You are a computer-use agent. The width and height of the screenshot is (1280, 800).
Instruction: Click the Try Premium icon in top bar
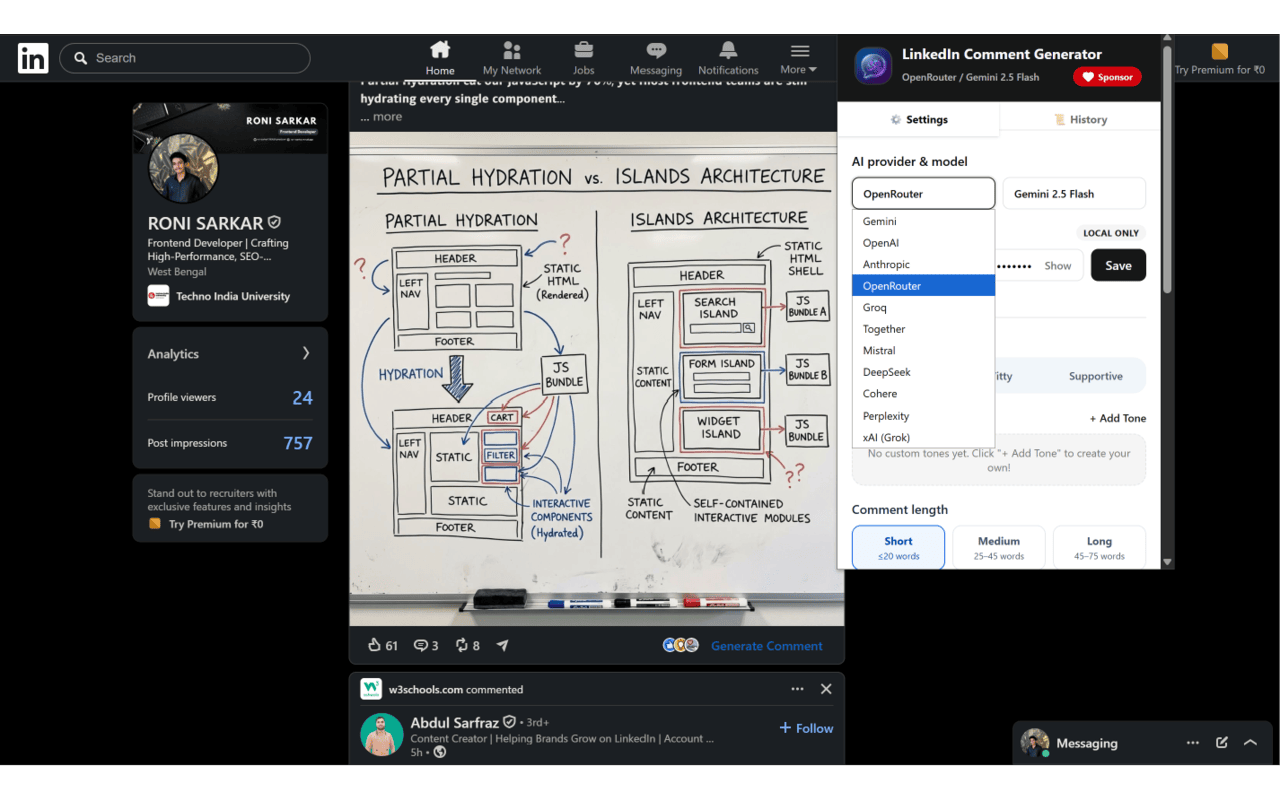click(x=1219, y=52)
